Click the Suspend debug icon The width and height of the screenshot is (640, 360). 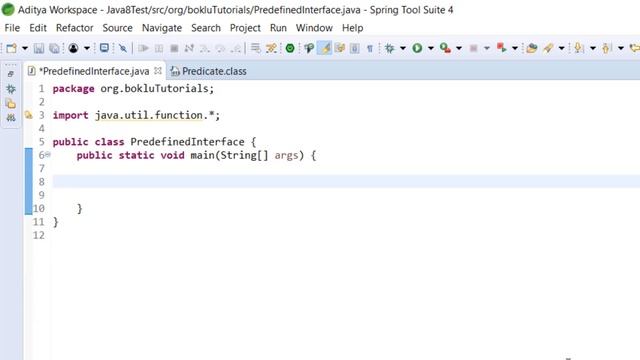[159, 48]
